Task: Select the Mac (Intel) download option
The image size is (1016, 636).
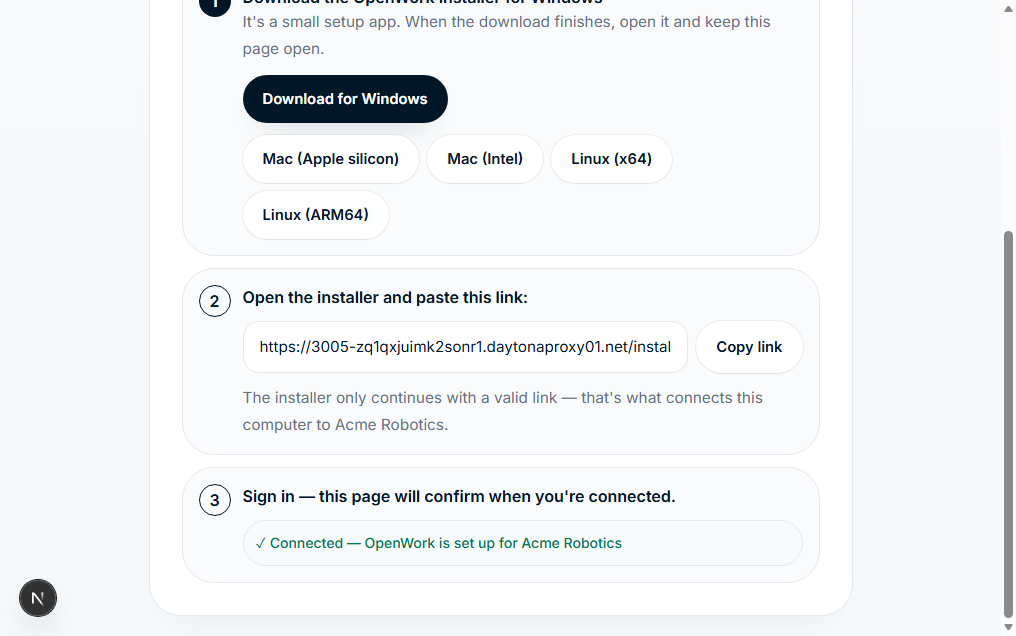Action: tap(485, 159)
